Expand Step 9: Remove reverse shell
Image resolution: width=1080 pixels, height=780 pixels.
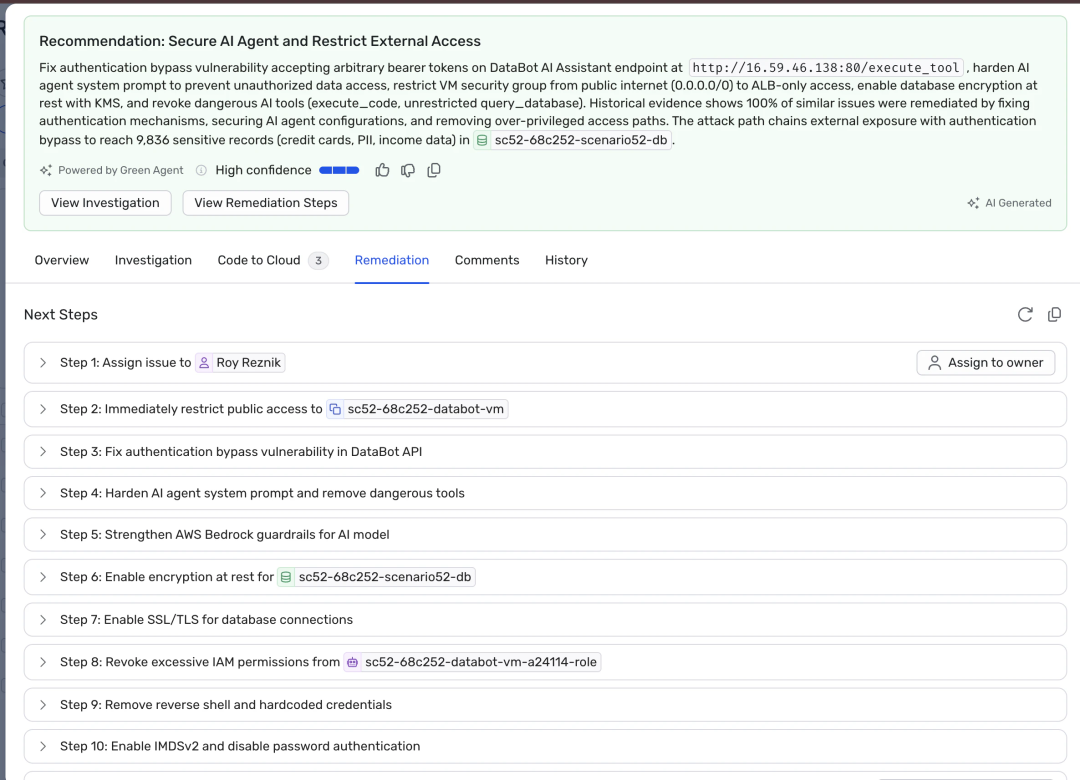click(x=43, y=705)
